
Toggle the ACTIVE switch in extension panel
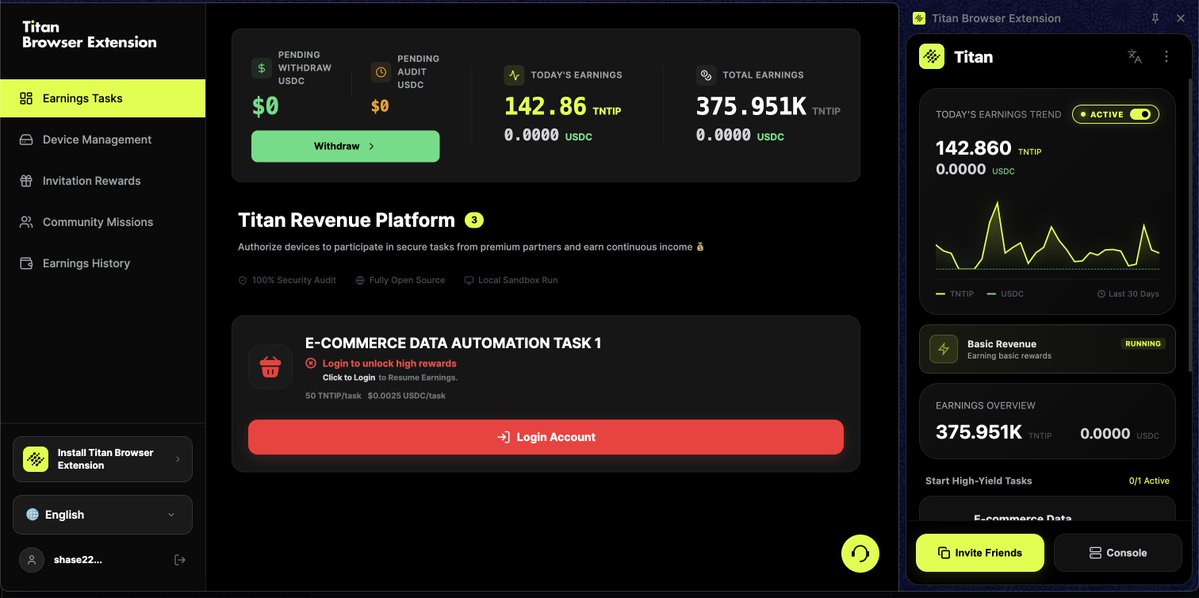1139,115
